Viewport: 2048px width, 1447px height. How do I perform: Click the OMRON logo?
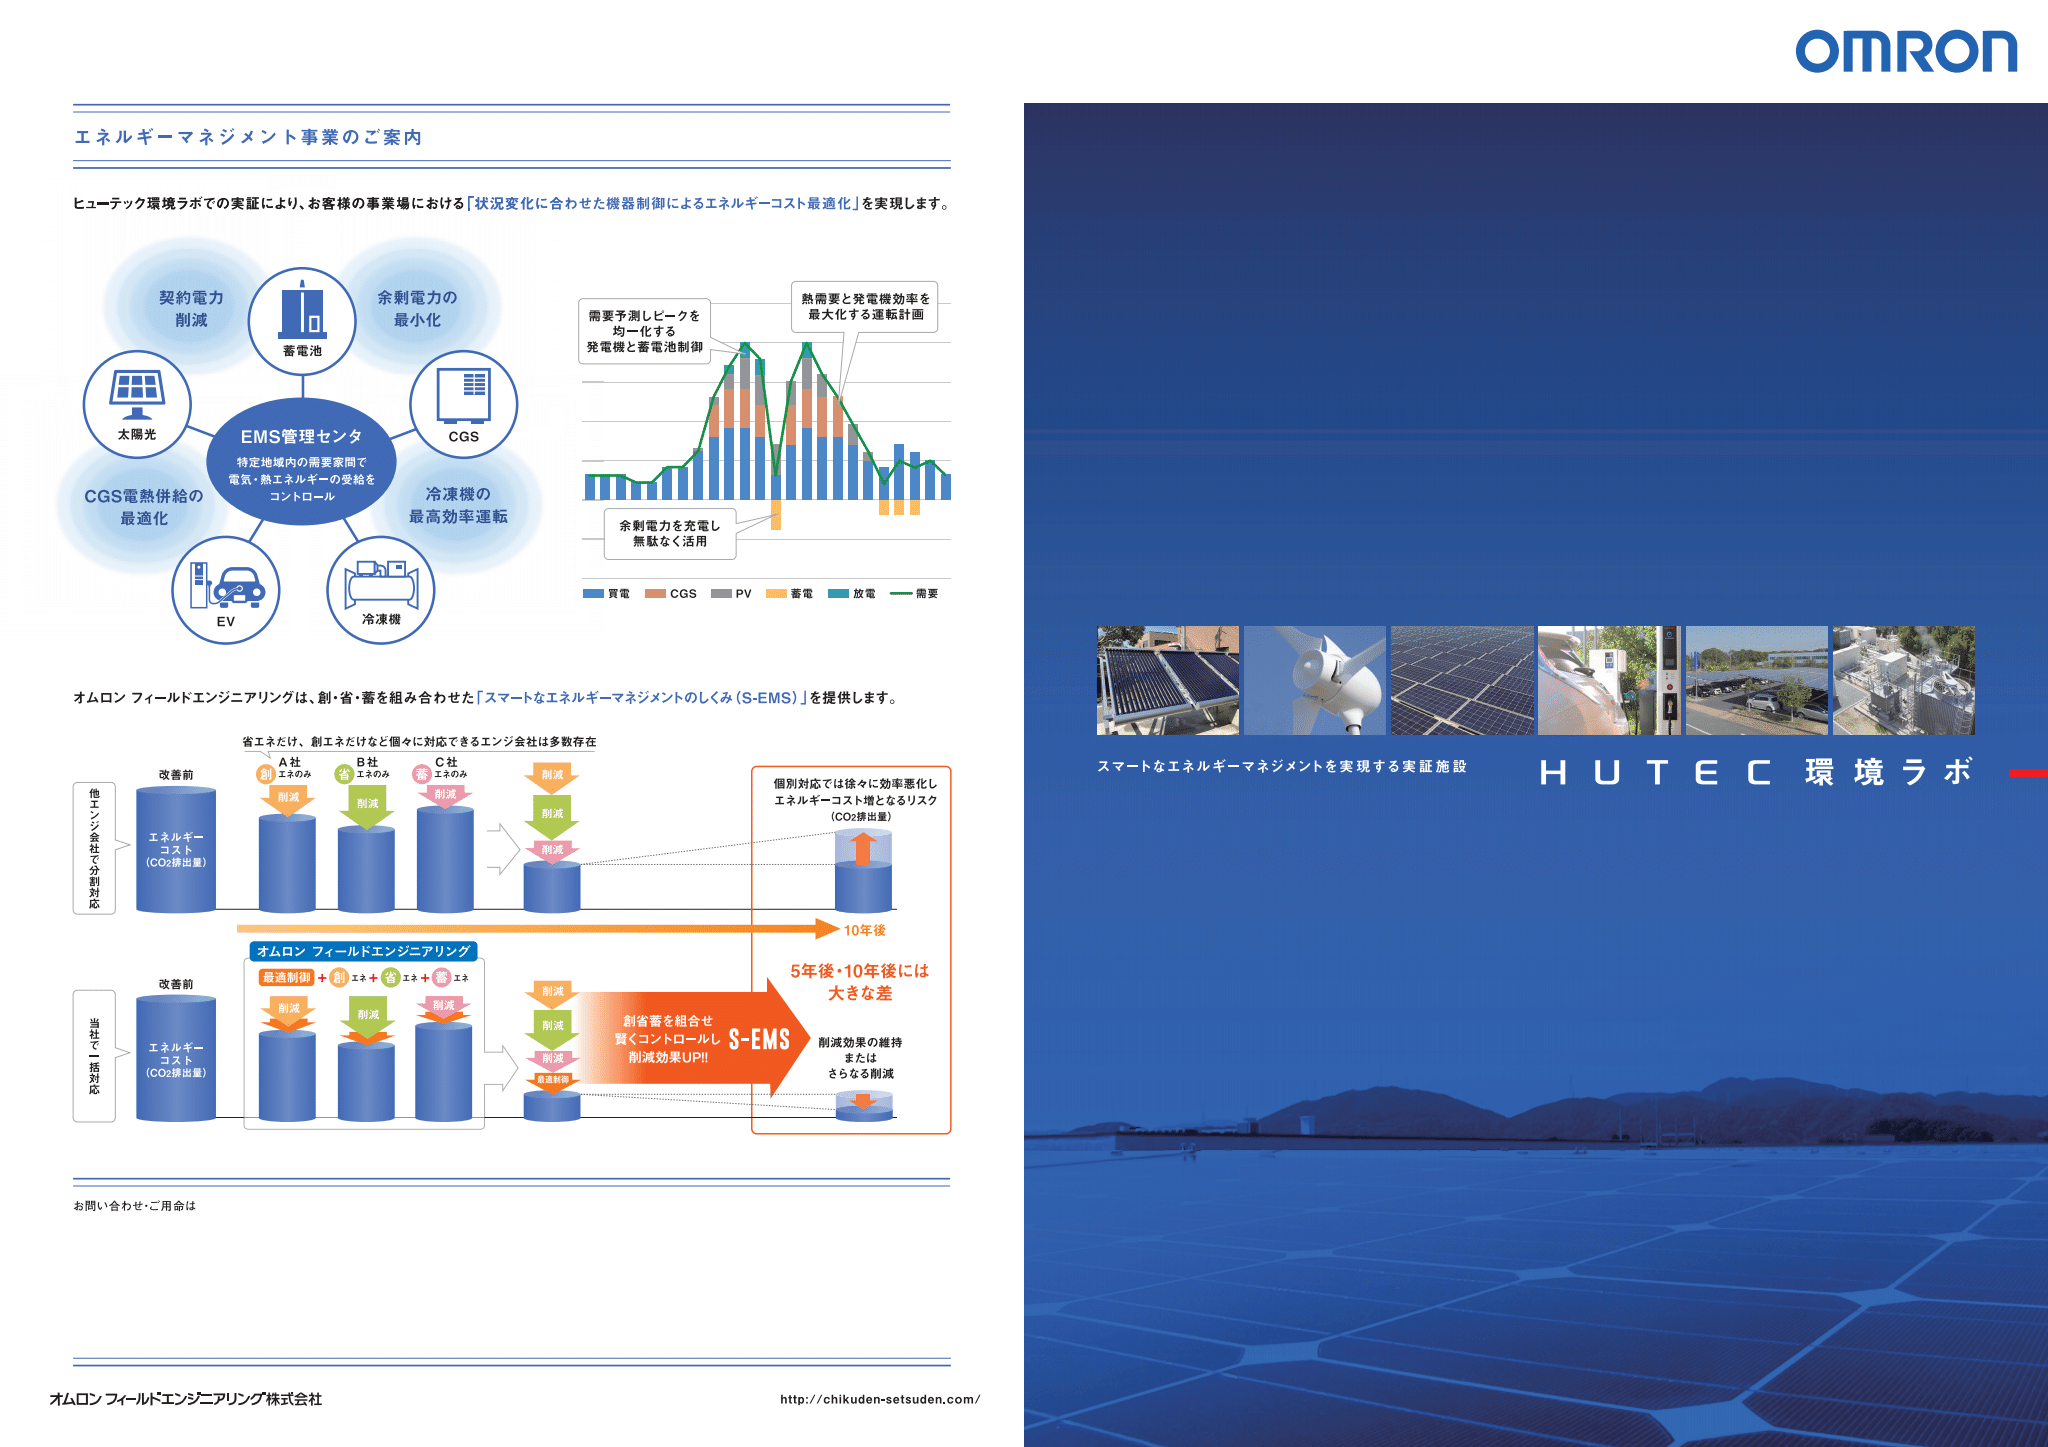click(x=1906, y=52)
